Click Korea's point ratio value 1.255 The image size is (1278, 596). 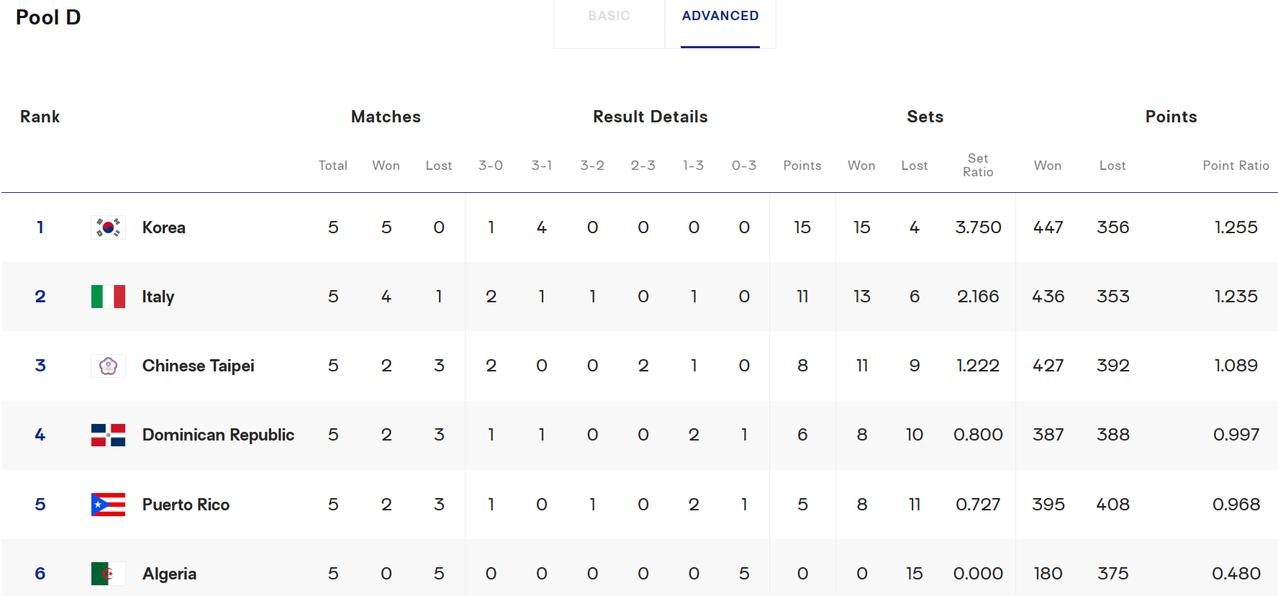1236,227
